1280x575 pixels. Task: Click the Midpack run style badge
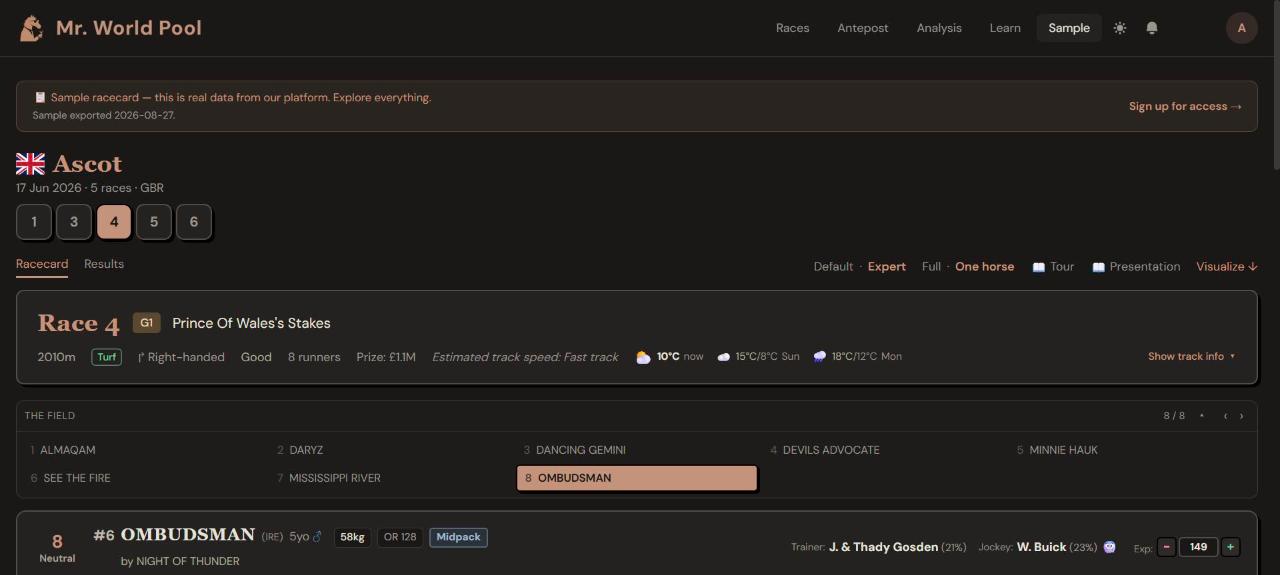pyautogui.click(x=458, y=537)
